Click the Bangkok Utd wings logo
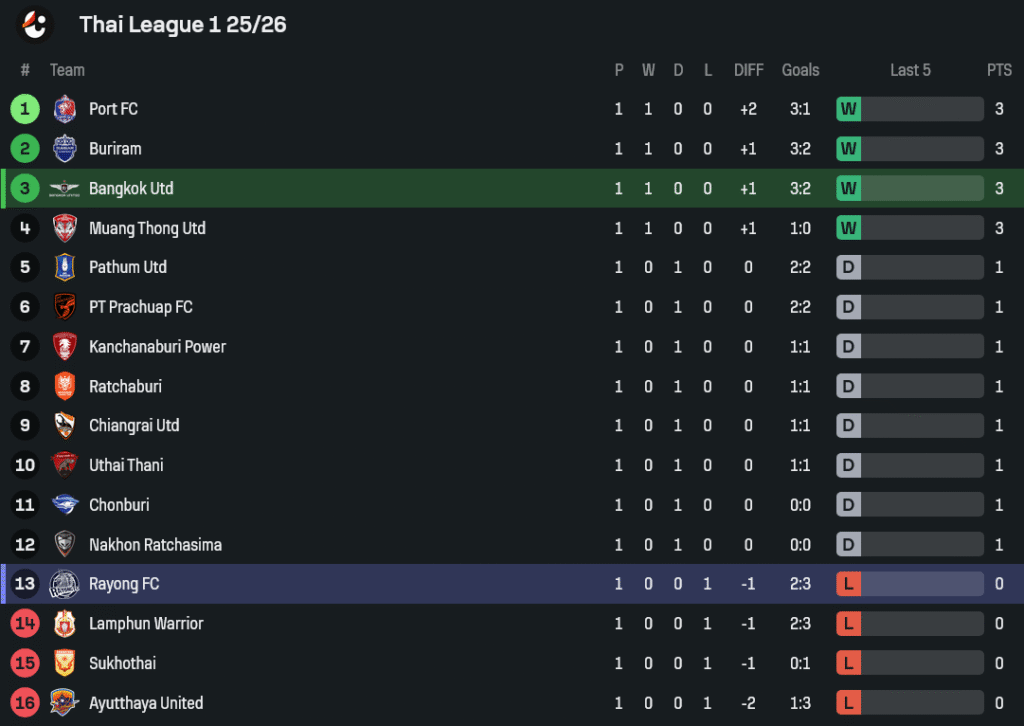The width and height of the screenshot is (1024, 726). click(x=65, y=189)
